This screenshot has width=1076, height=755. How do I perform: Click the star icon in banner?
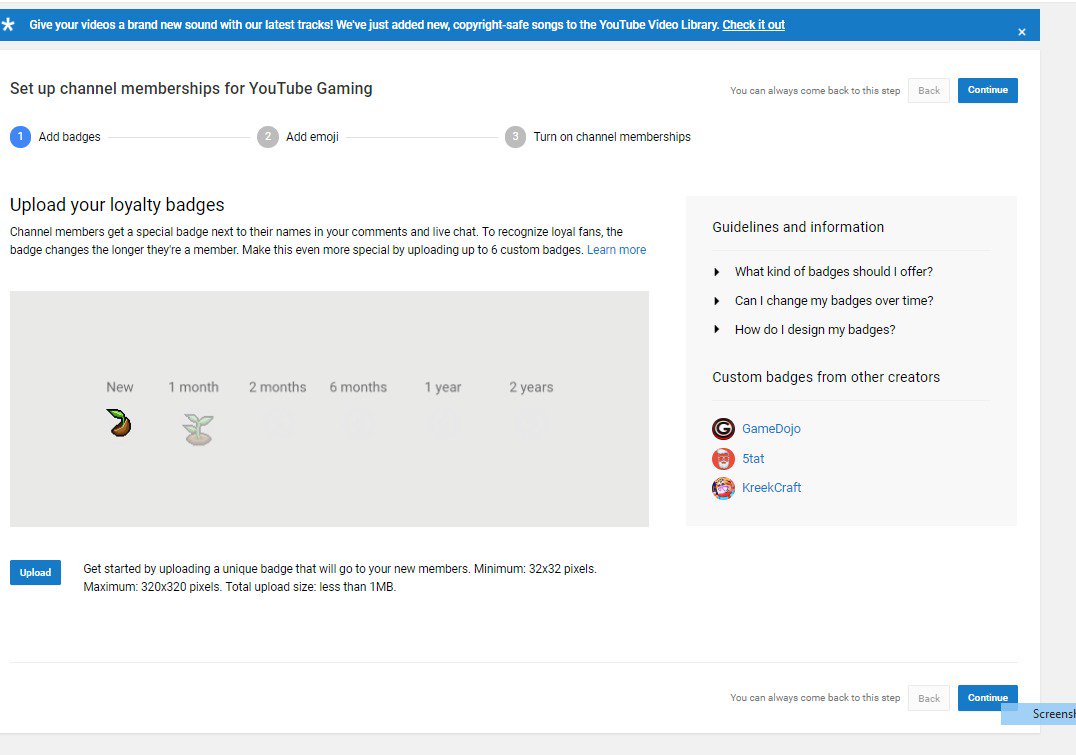pos(8,25)
